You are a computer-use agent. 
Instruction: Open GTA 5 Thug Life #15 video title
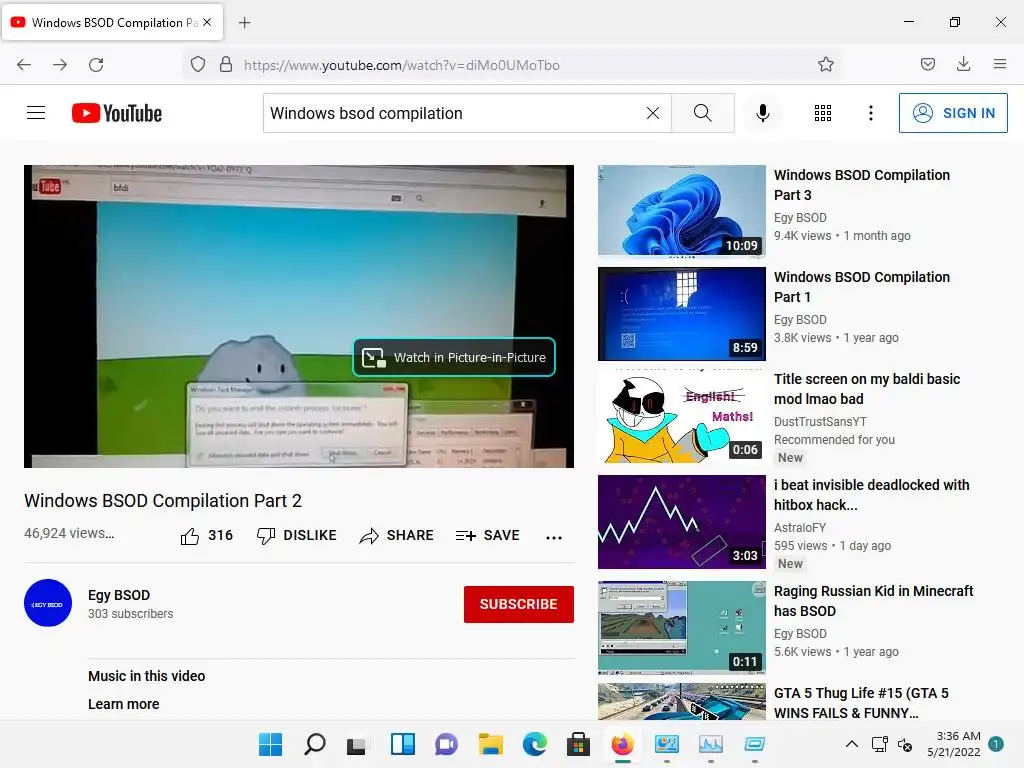click(x=861, y=703)
